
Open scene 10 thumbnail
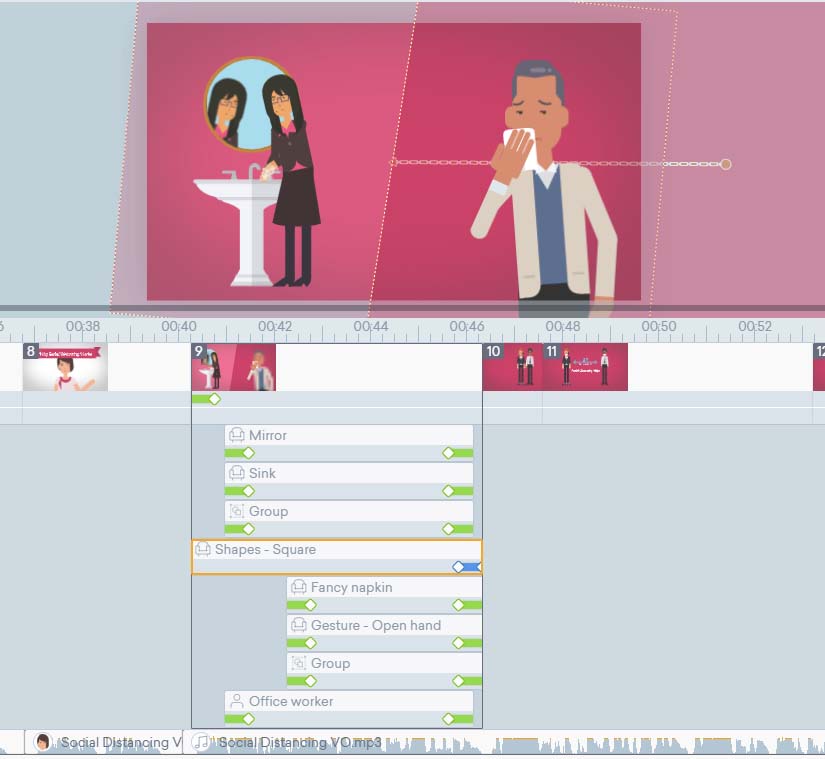coord(512,367)
